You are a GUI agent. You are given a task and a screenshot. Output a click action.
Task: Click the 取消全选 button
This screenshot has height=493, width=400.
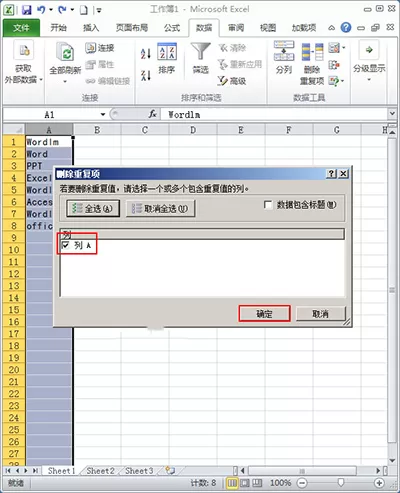(160, 209)
